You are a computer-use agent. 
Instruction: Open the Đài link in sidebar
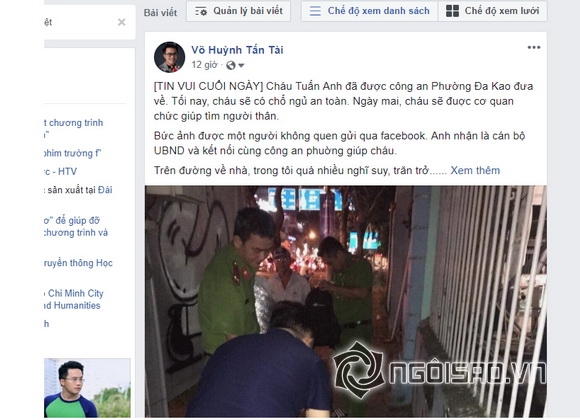105,190
